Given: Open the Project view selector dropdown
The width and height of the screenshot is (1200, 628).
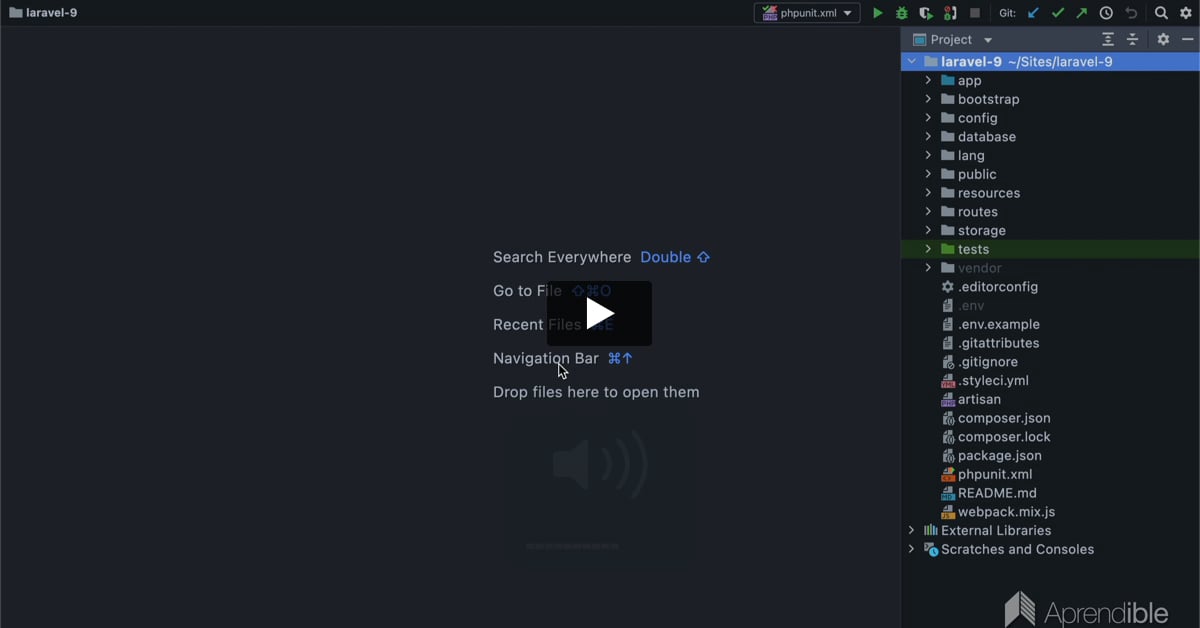Looking at the screenshot, I should click(x=953, y=40).
